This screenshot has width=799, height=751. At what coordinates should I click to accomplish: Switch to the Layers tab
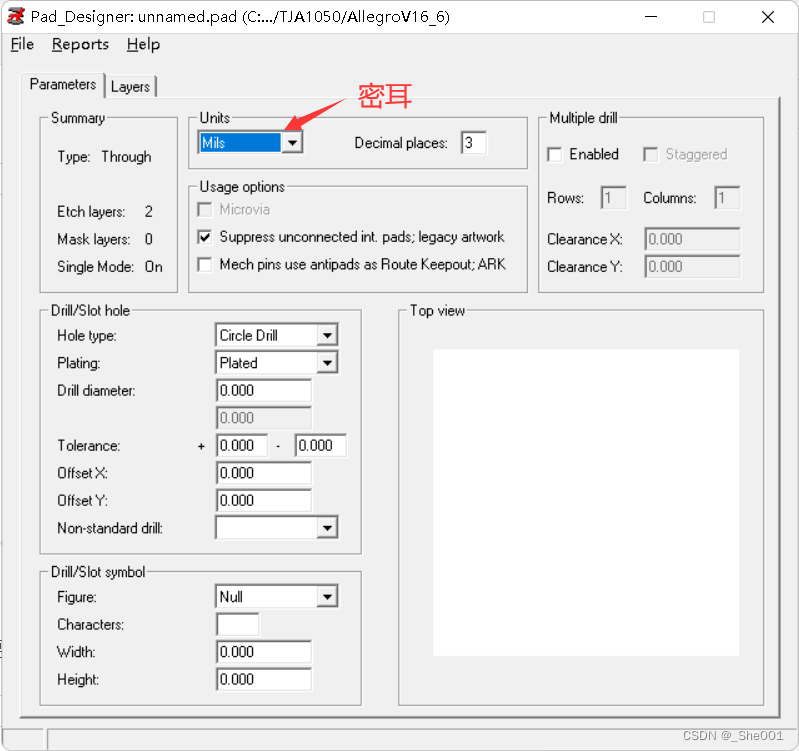pyautogui.click(x=130, y=87)
